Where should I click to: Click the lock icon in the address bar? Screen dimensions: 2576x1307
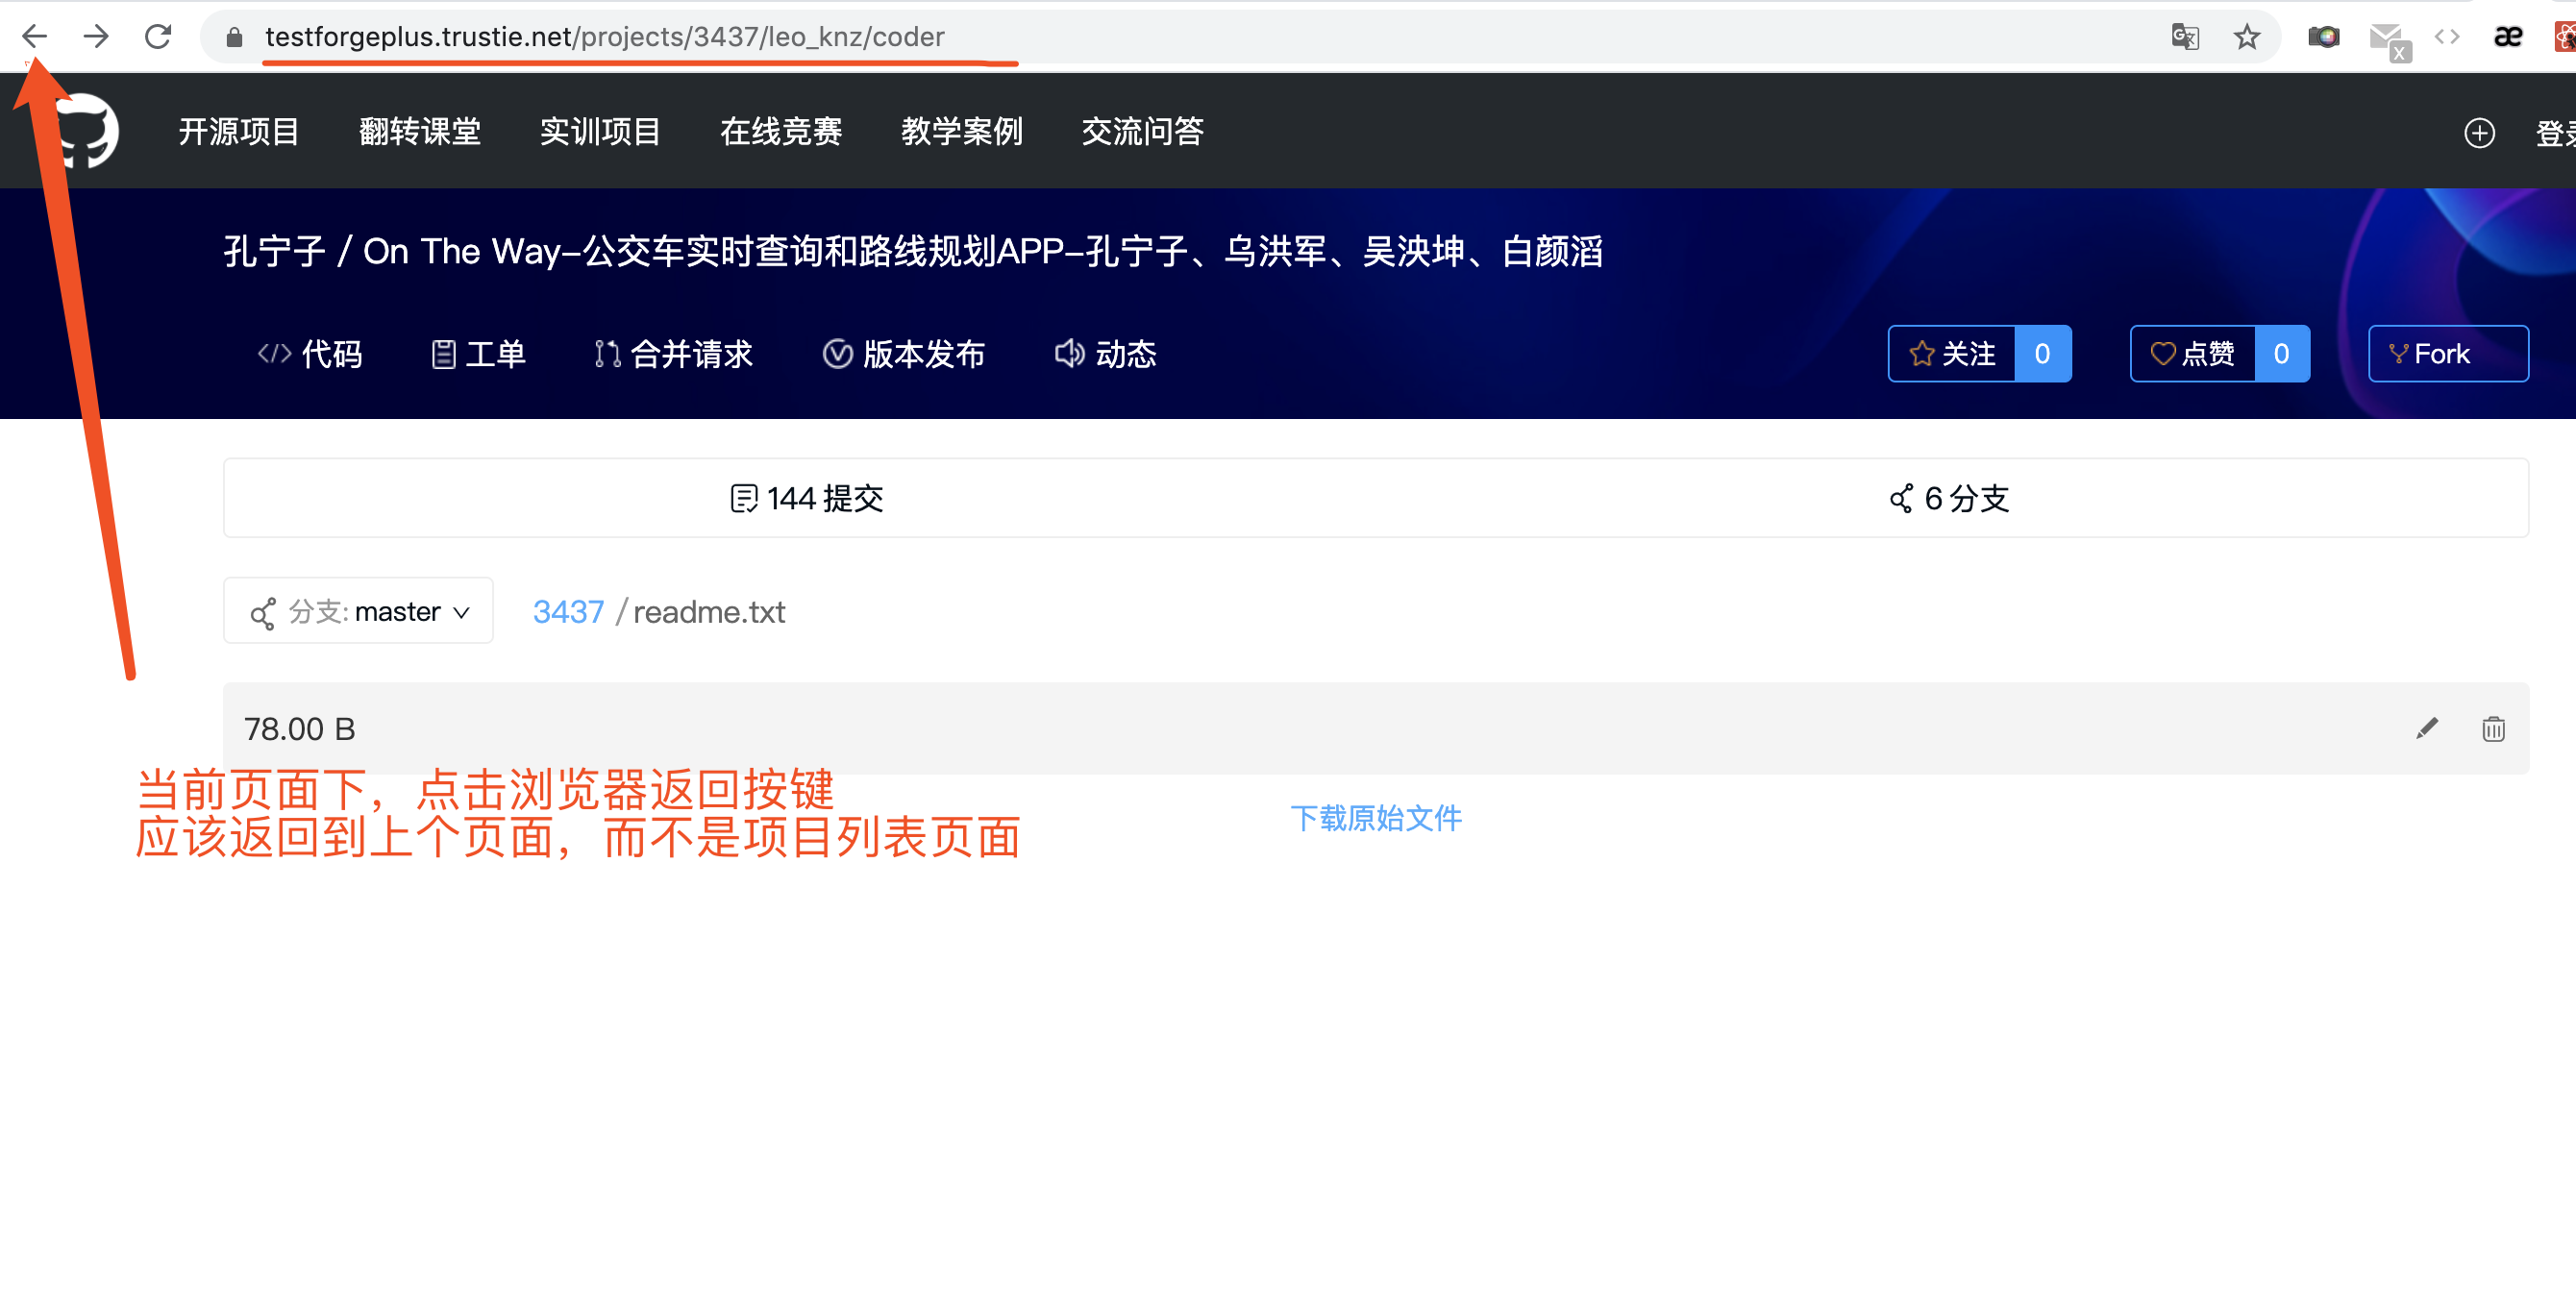coord(234,38)
